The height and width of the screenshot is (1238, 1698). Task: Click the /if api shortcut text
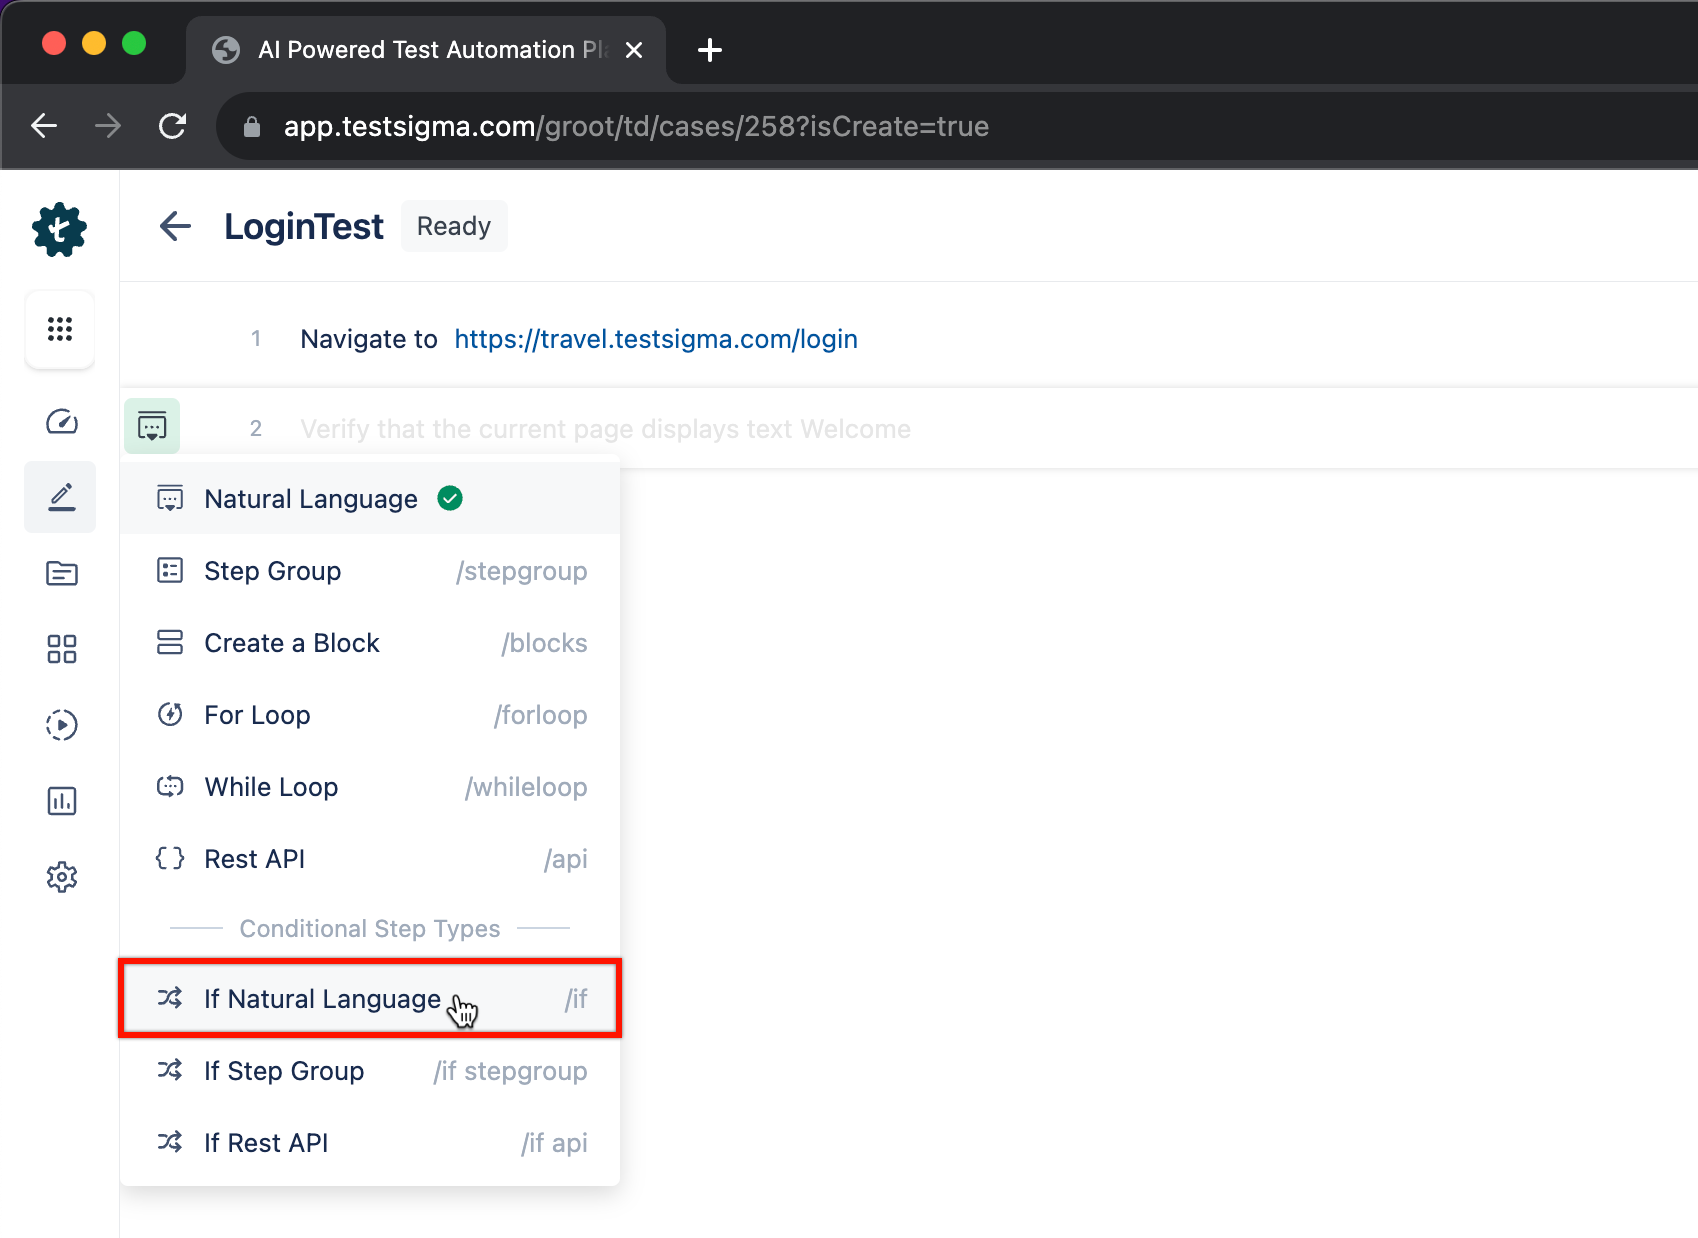[554, 1143]
